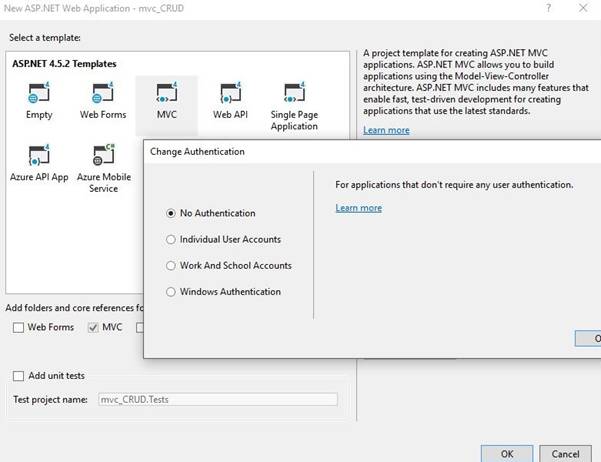Confirm the template dialog with OK
This screenshot has width=601, height=462.
click(507, 454)
